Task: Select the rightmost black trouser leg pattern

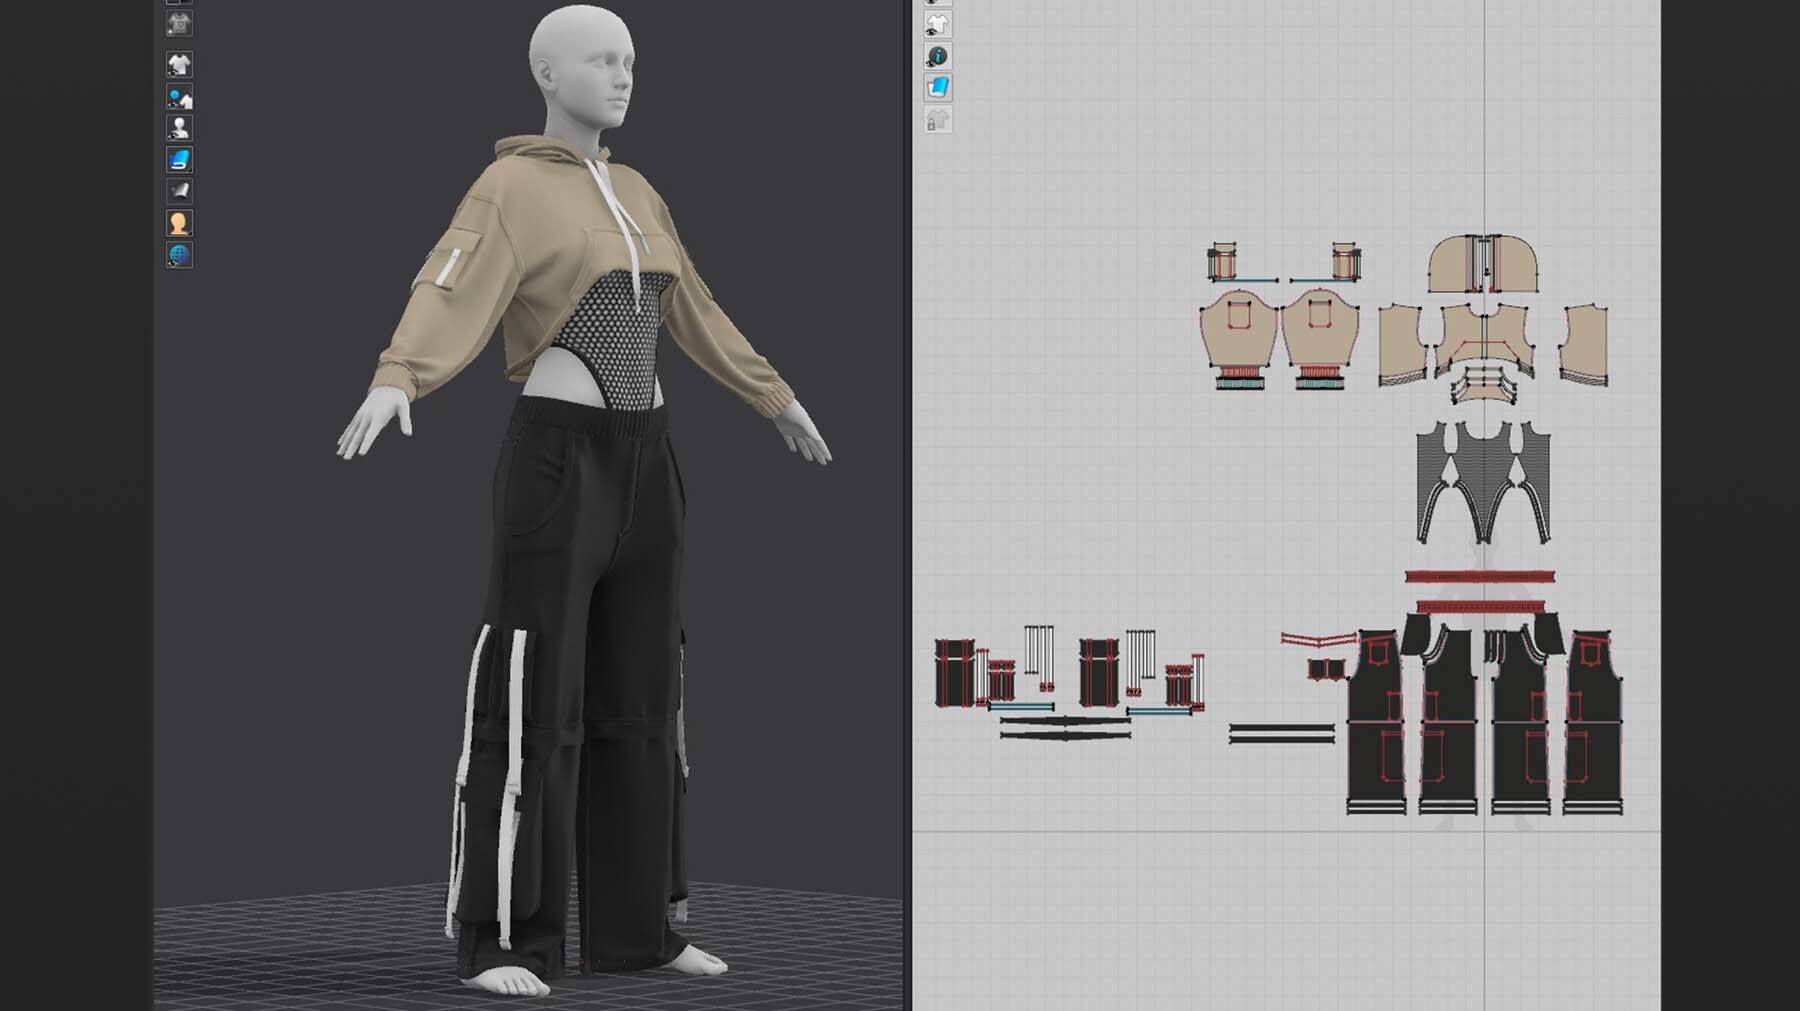Action: (1593, 720)
